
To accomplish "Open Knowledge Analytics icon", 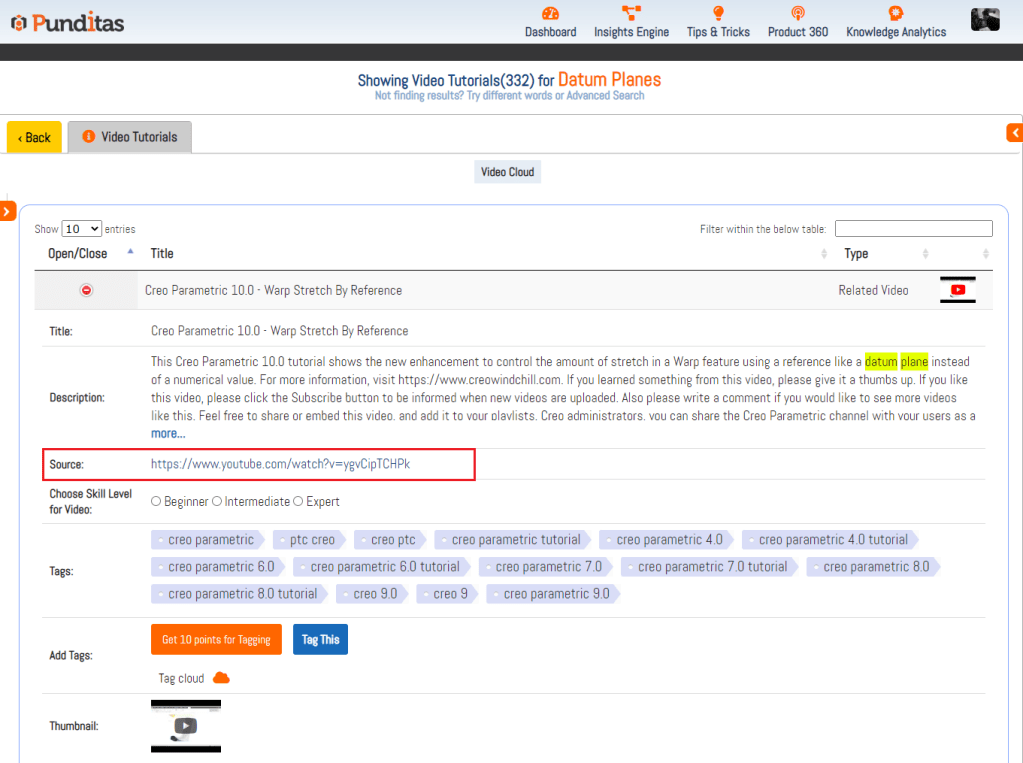I will [895, 13].
